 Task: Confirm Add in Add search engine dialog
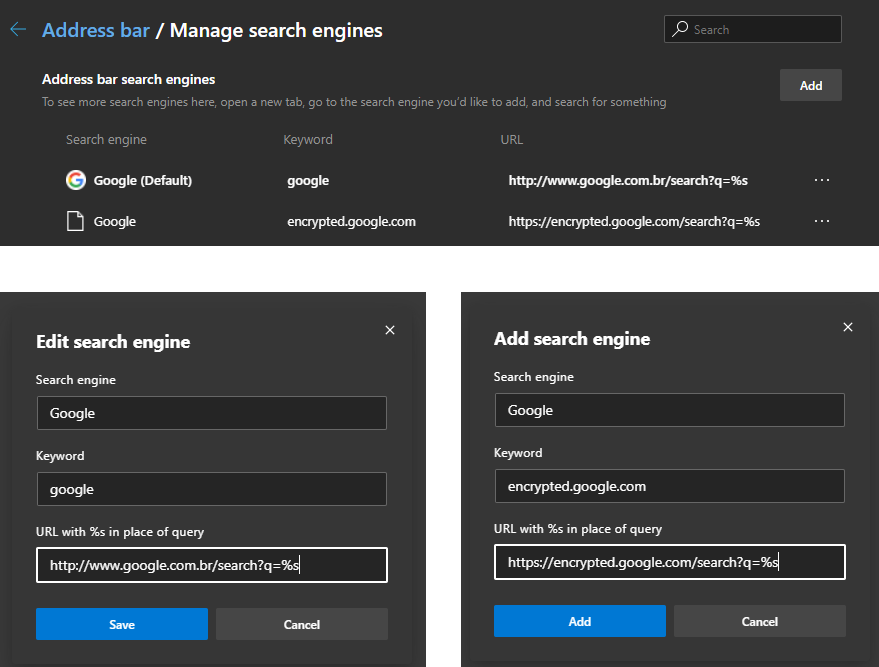click(580, 621)
